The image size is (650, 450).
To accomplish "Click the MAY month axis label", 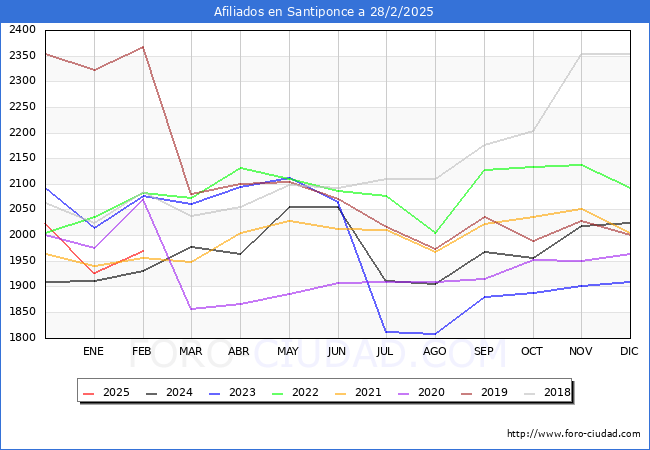I will (x=288, y=351).
